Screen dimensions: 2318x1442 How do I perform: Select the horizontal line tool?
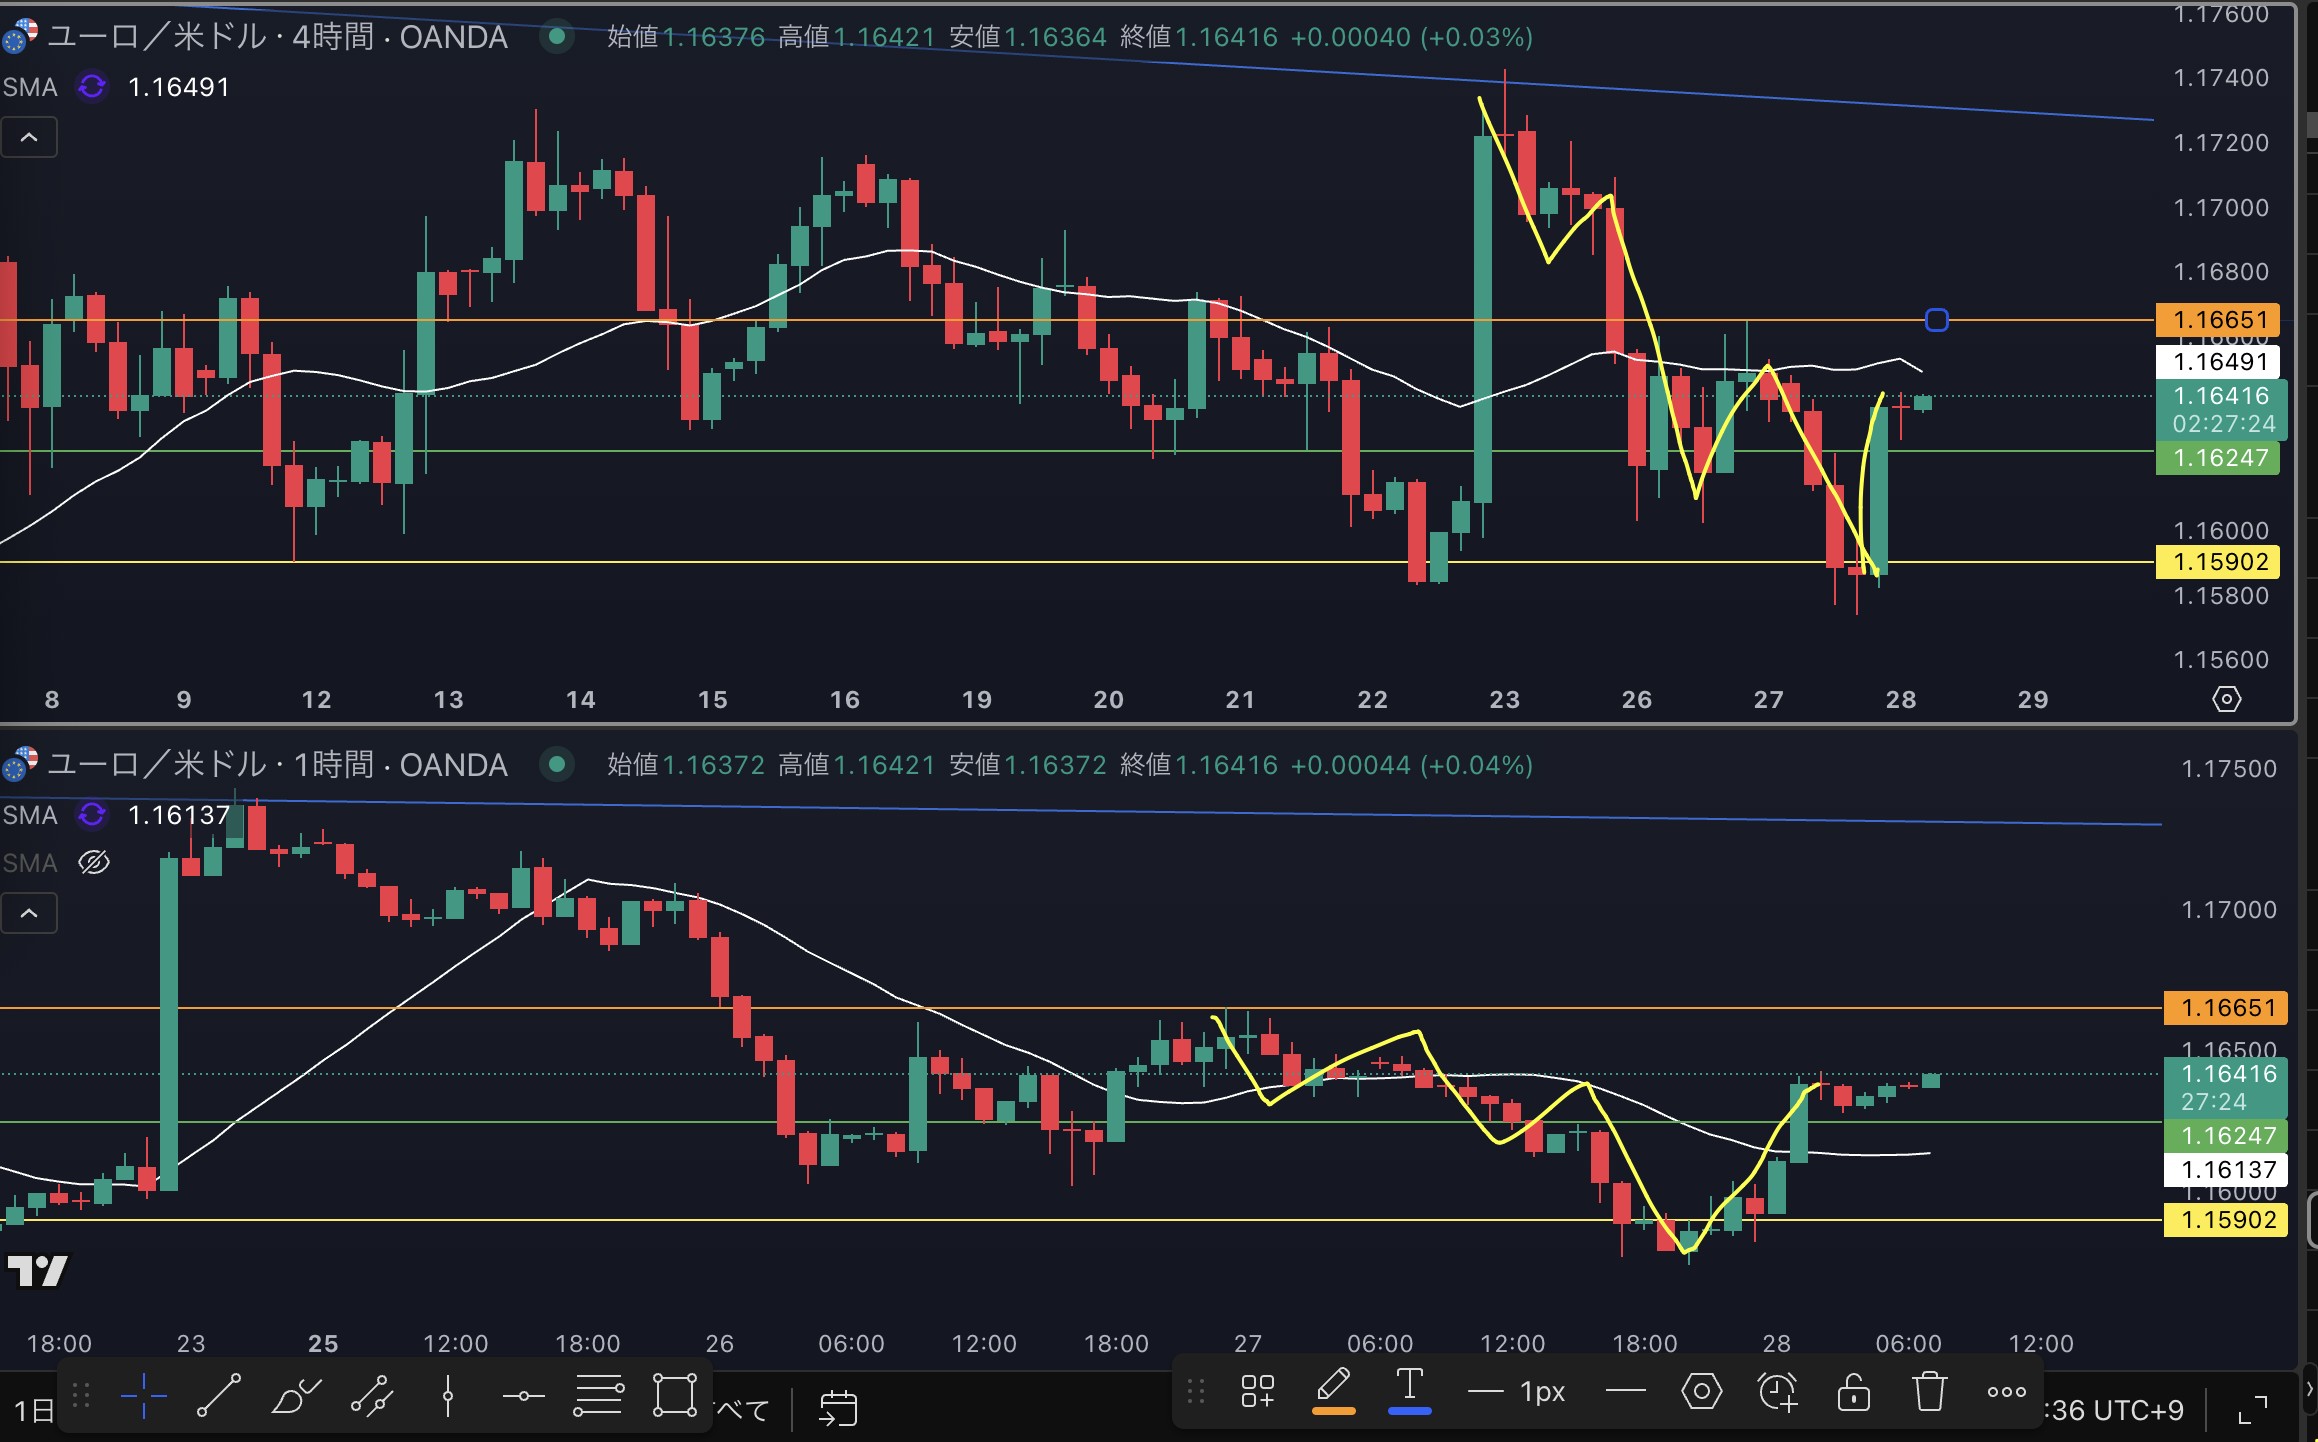point(523,1396)
